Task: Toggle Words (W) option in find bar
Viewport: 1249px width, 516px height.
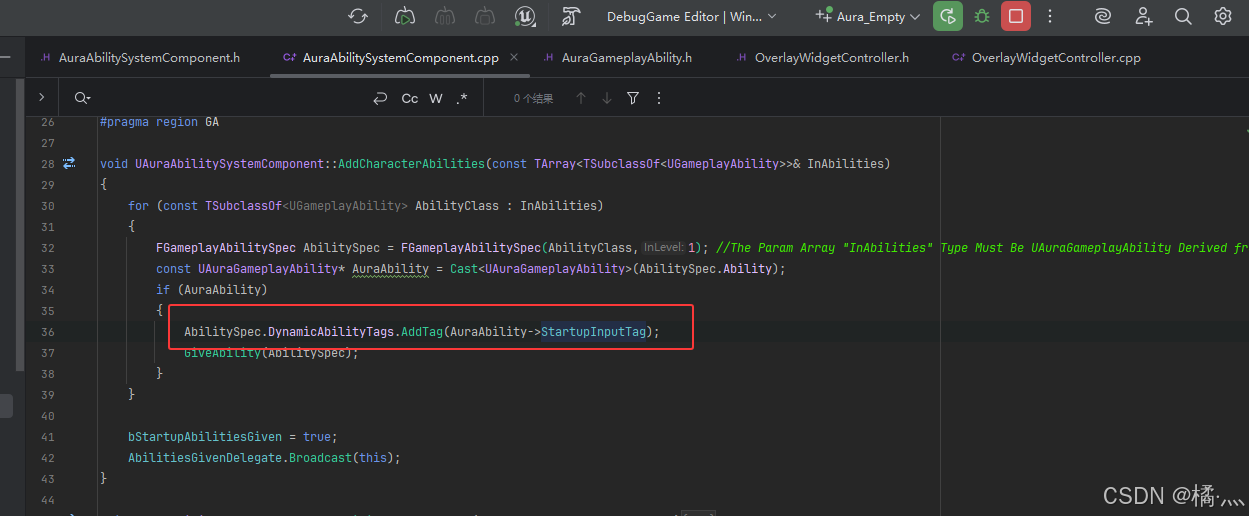Action: (x=436, y=98)
